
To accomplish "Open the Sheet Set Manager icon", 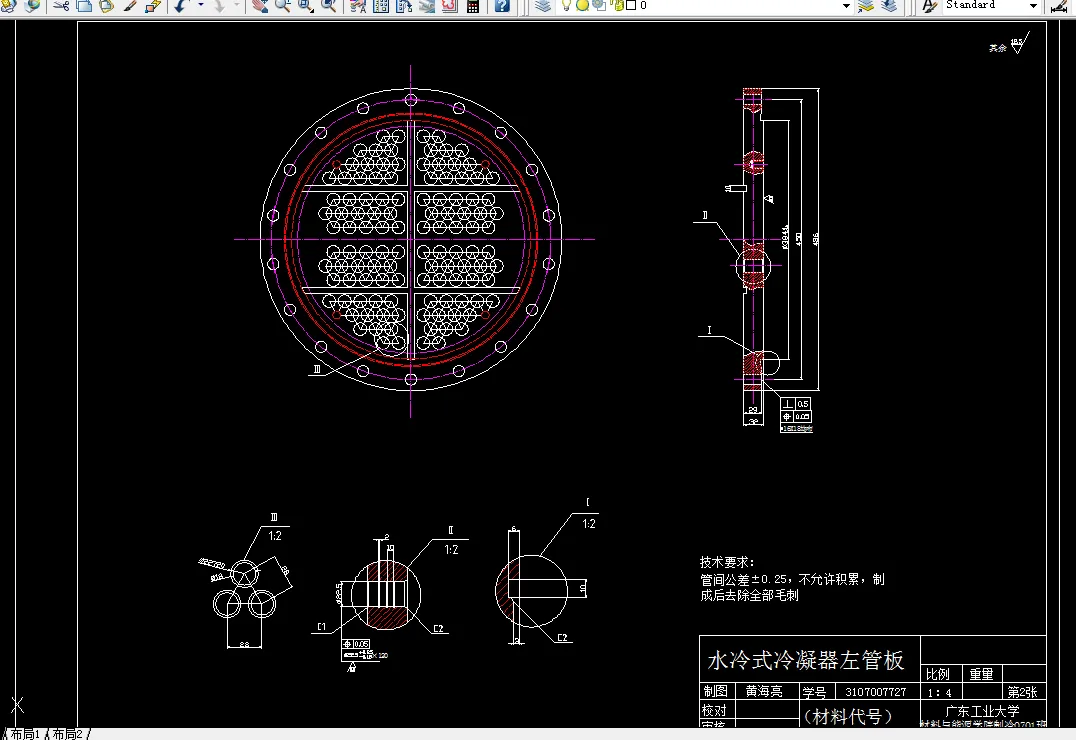I will 426,6.
